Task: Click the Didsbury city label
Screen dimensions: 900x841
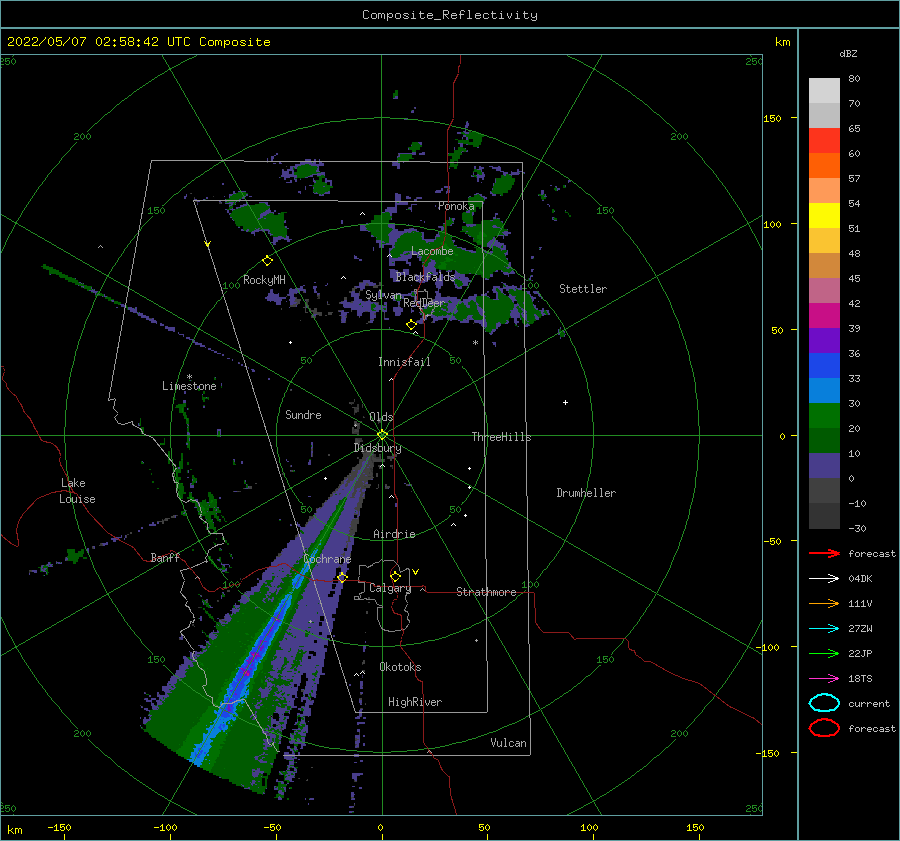Action: coord(377,448)
